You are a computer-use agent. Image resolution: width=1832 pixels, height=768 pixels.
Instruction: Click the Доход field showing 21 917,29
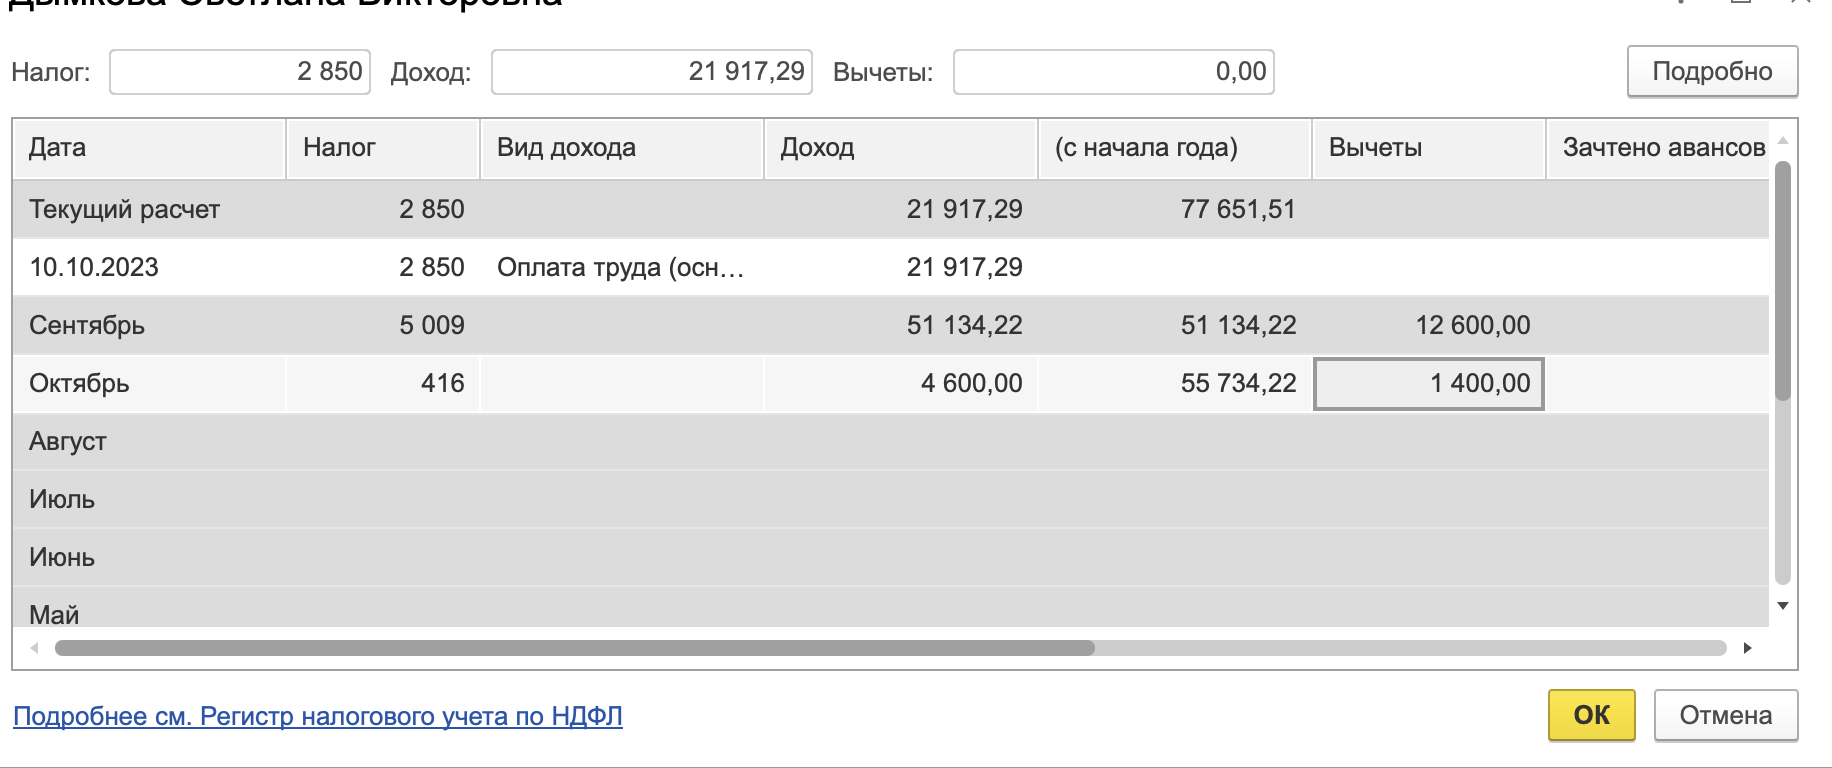tap(652, 72)
